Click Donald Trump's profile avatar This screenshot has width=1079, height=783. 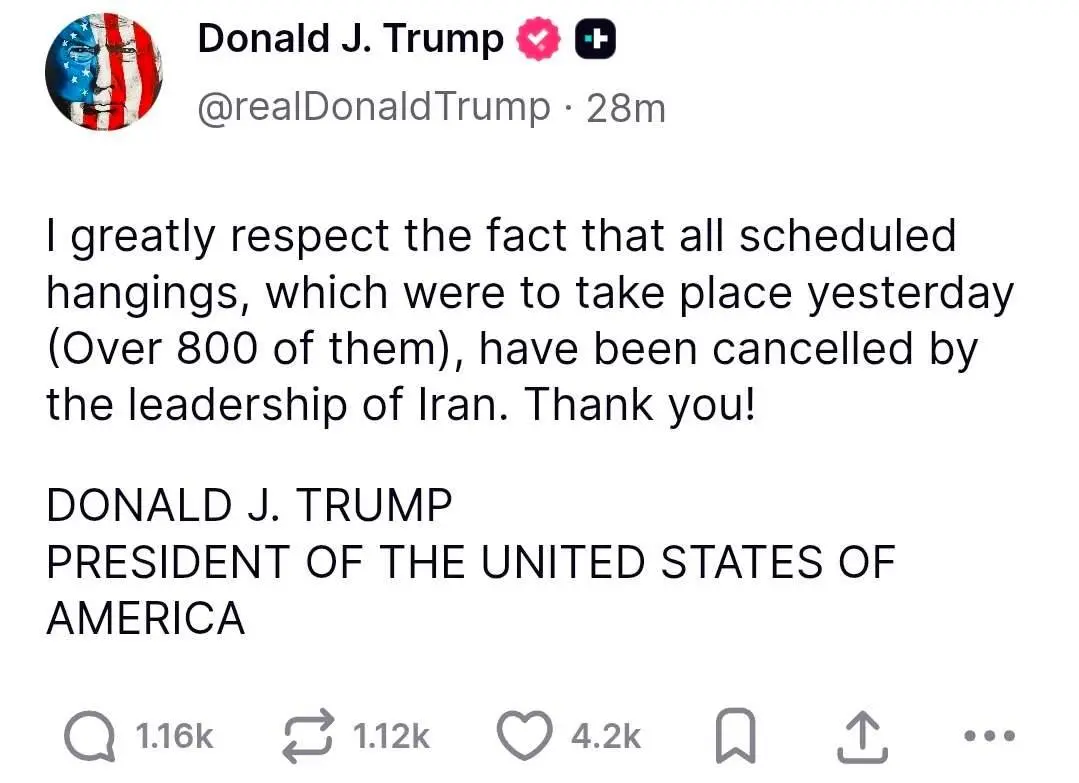104,70
